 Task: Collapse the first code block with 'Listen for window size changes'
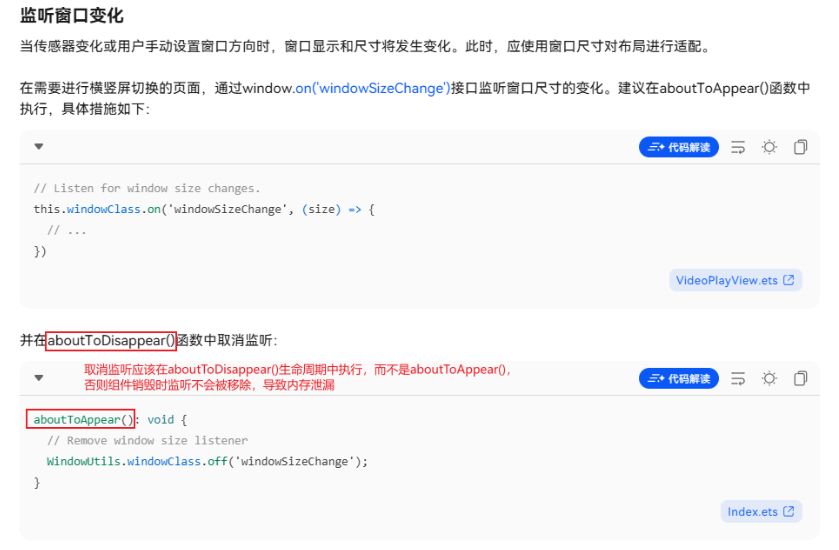(39, 147)
